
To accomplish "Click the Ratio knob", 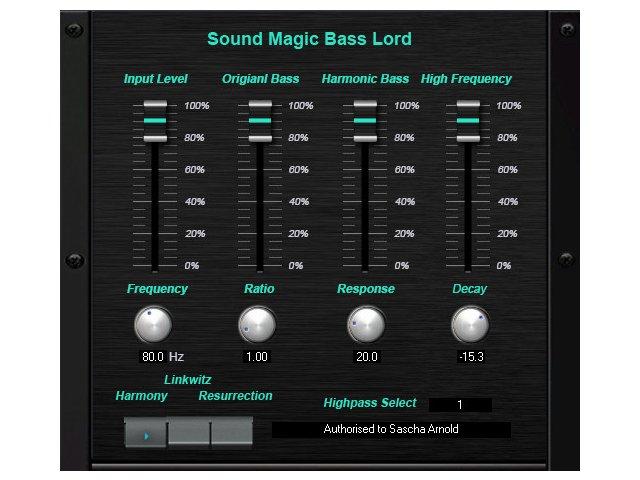I will (257, 325).
